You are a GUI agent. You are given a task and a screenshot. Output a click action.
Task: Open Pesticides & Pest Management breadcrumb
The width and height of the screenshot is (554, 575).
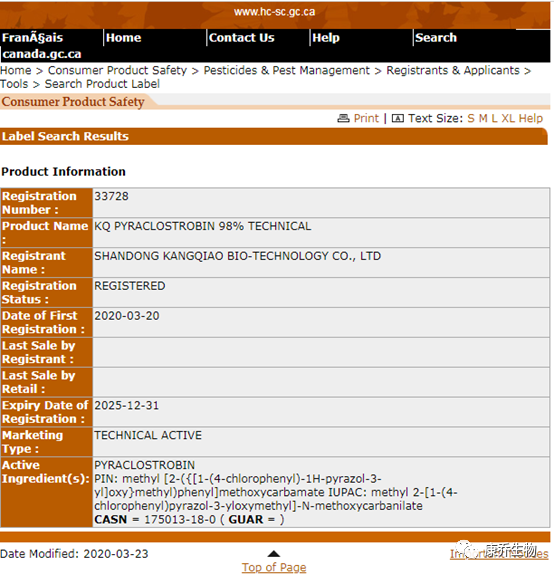pyautogui.click(x=287, y=70)
